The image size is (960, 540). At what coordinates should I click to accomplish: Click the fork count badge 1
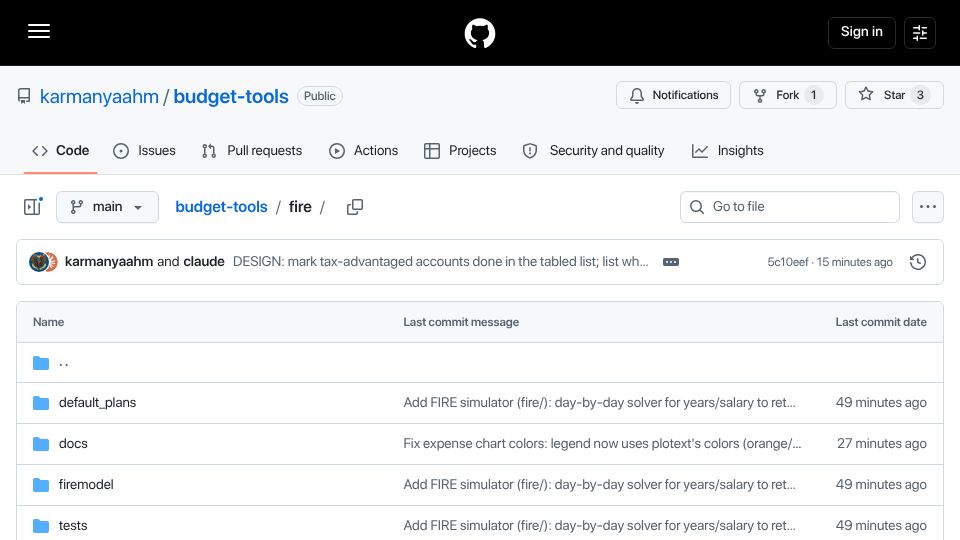click(x=814, y=95)
